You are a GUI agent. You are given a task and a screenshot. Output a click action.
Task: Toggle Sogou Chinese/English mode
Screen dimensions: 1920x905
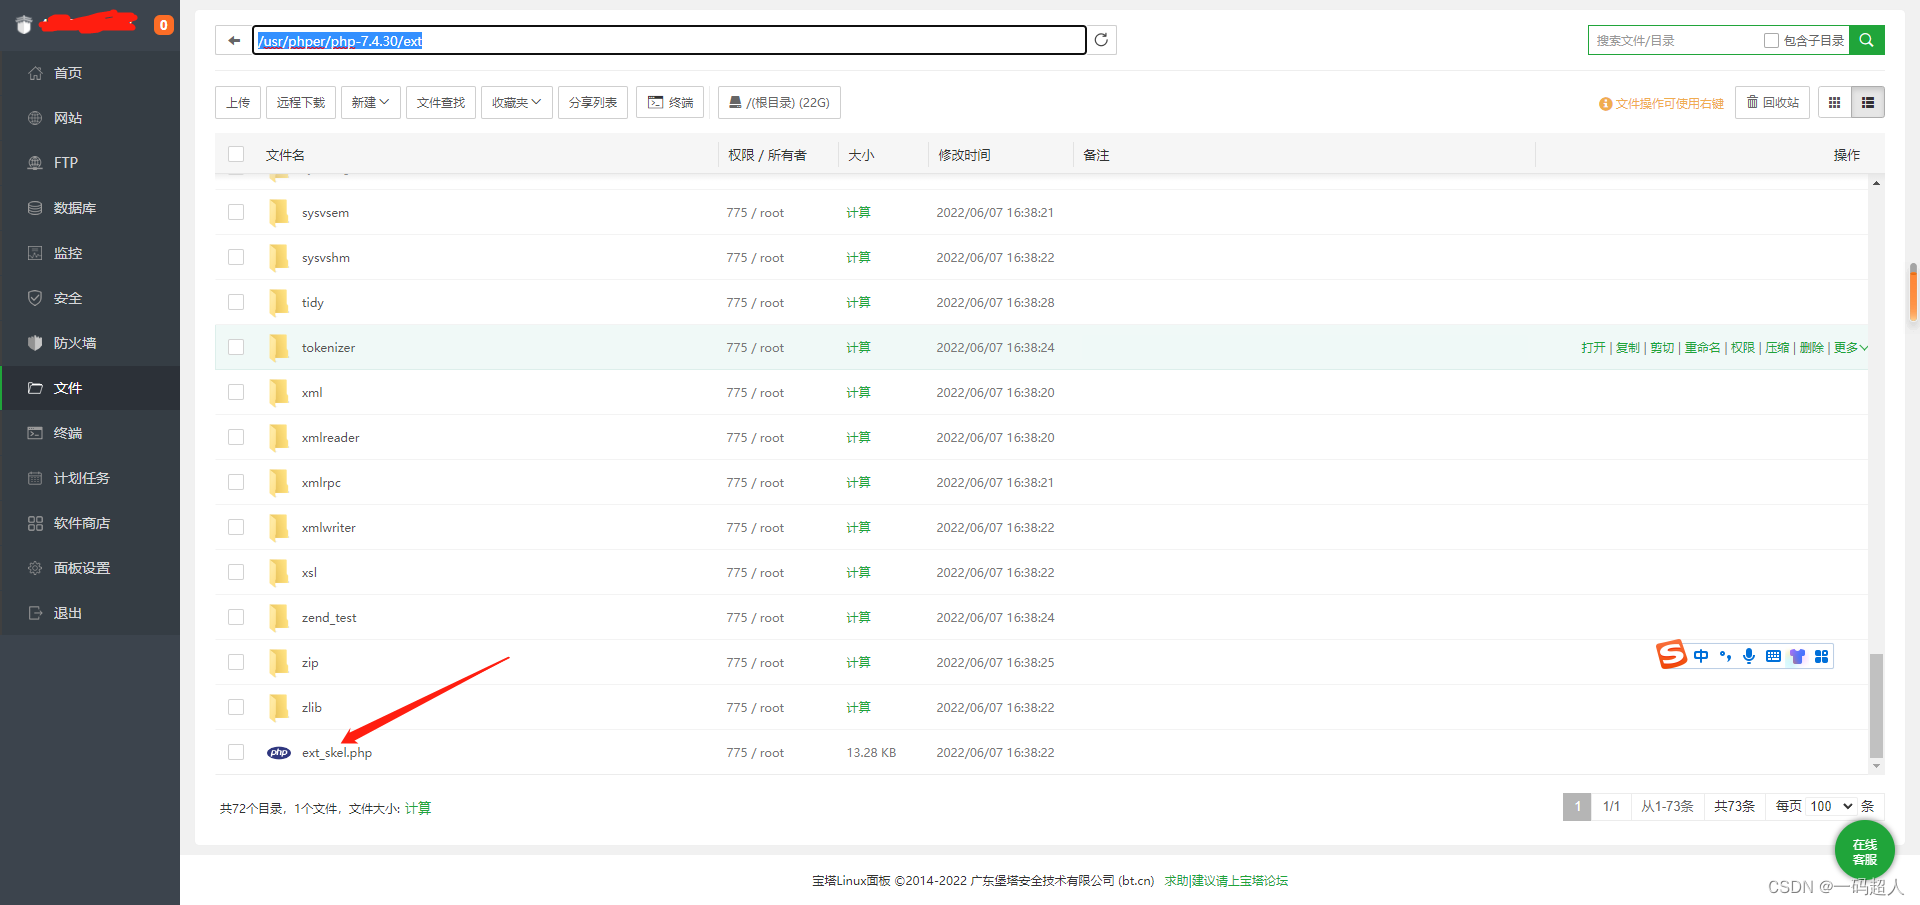[x=1701, y=656]
